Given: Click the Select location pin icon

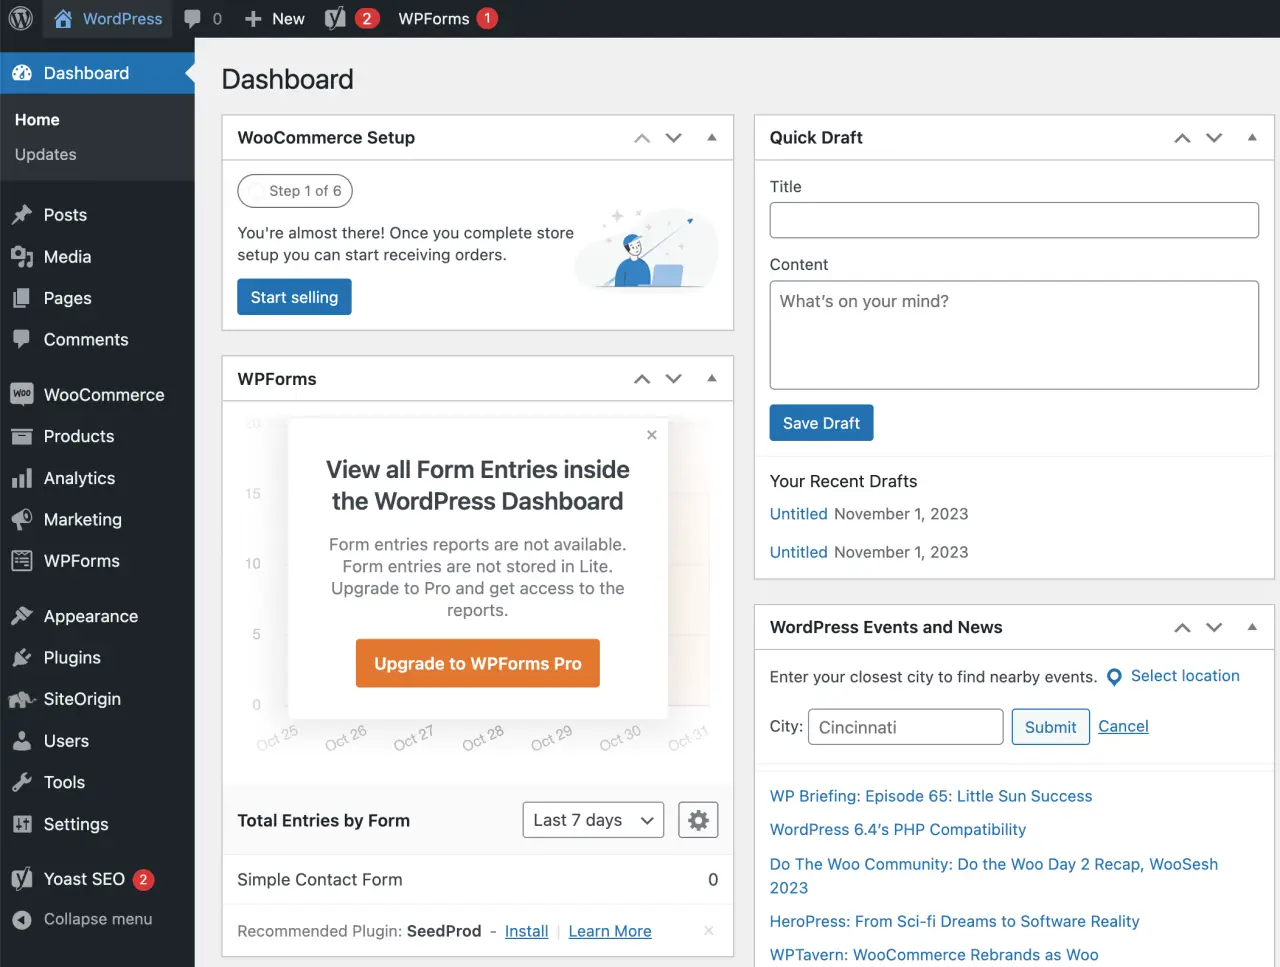Looking at the screenshot, I should pos(1114,677).
